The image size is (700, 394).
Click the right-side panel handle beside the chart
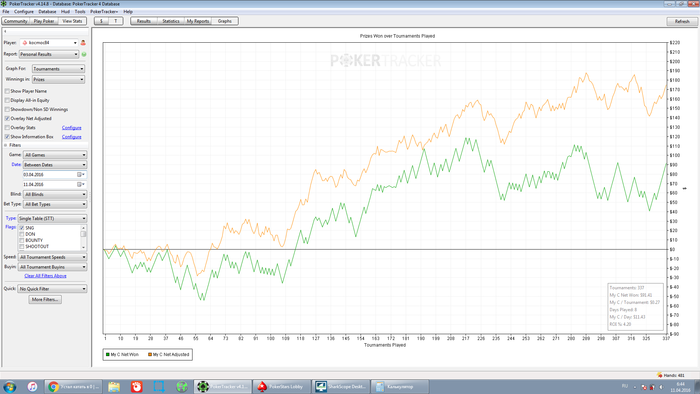(x=684, y=189)
